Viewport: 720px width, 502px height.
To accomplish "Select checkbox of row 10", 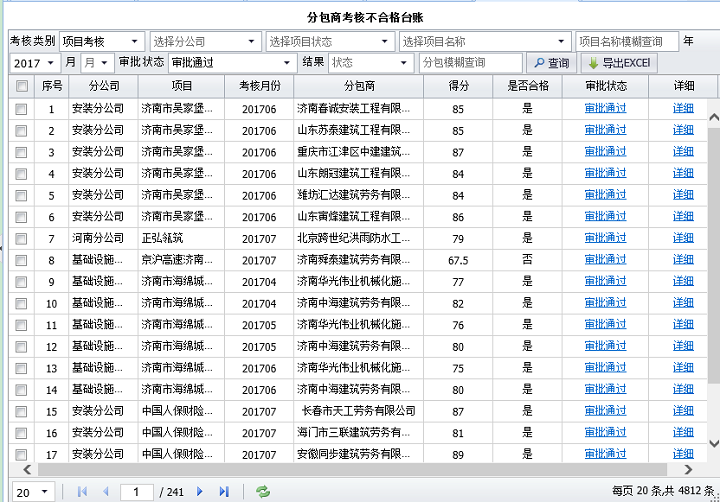I will (x=21, y=304).
